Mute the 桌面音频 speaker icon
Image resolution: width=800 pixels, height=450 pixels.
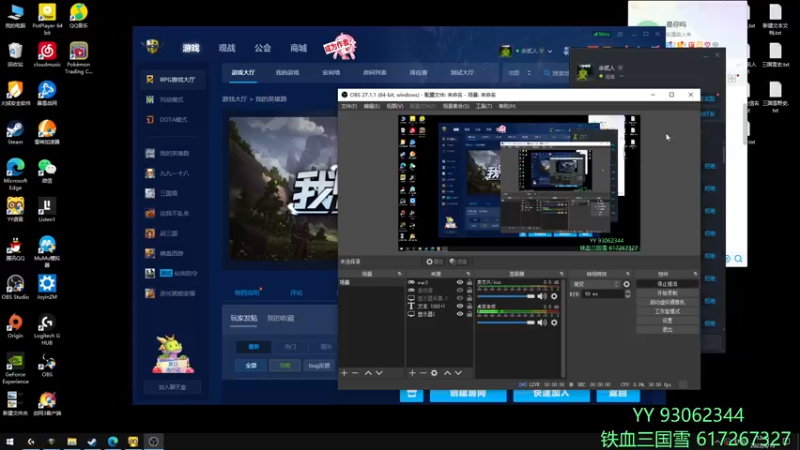click(542, 322)
